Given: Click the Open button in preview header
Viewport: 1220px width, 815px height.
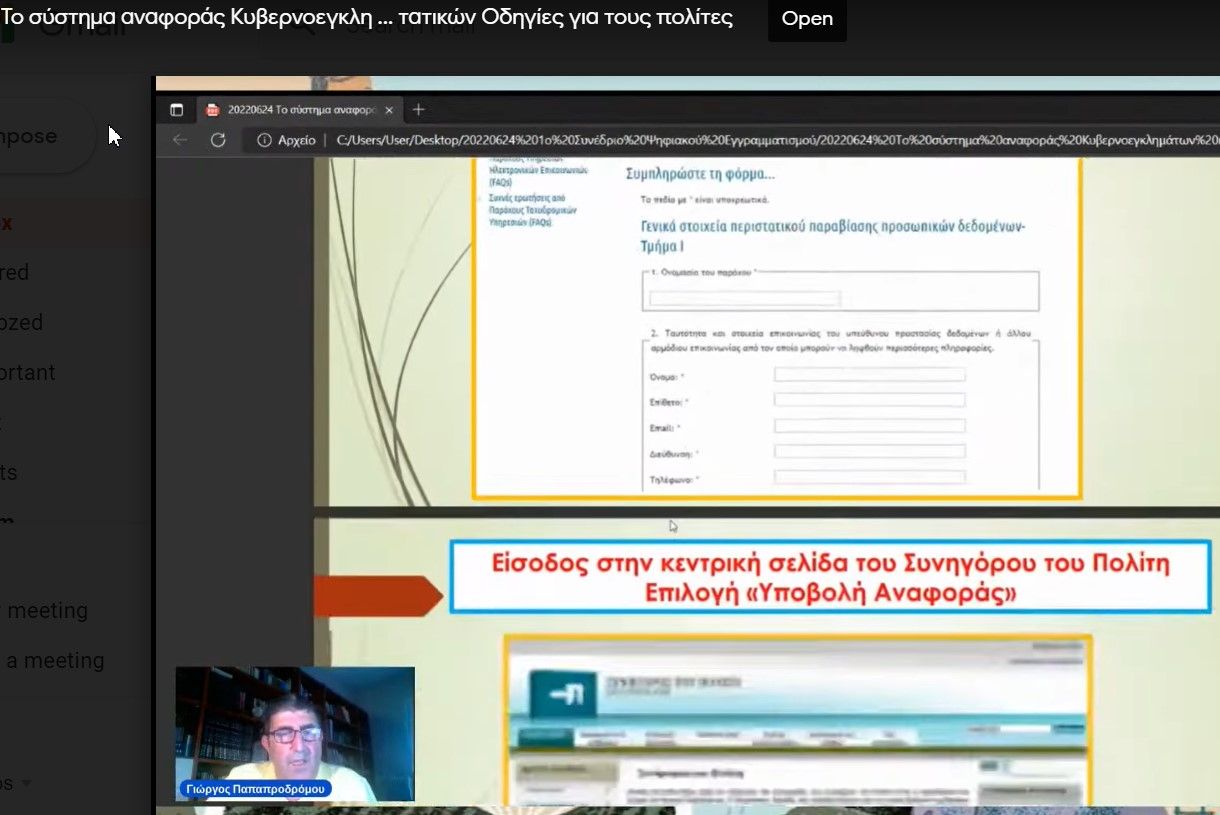Looking at the screenshot, I should click(x=807, y=19).
